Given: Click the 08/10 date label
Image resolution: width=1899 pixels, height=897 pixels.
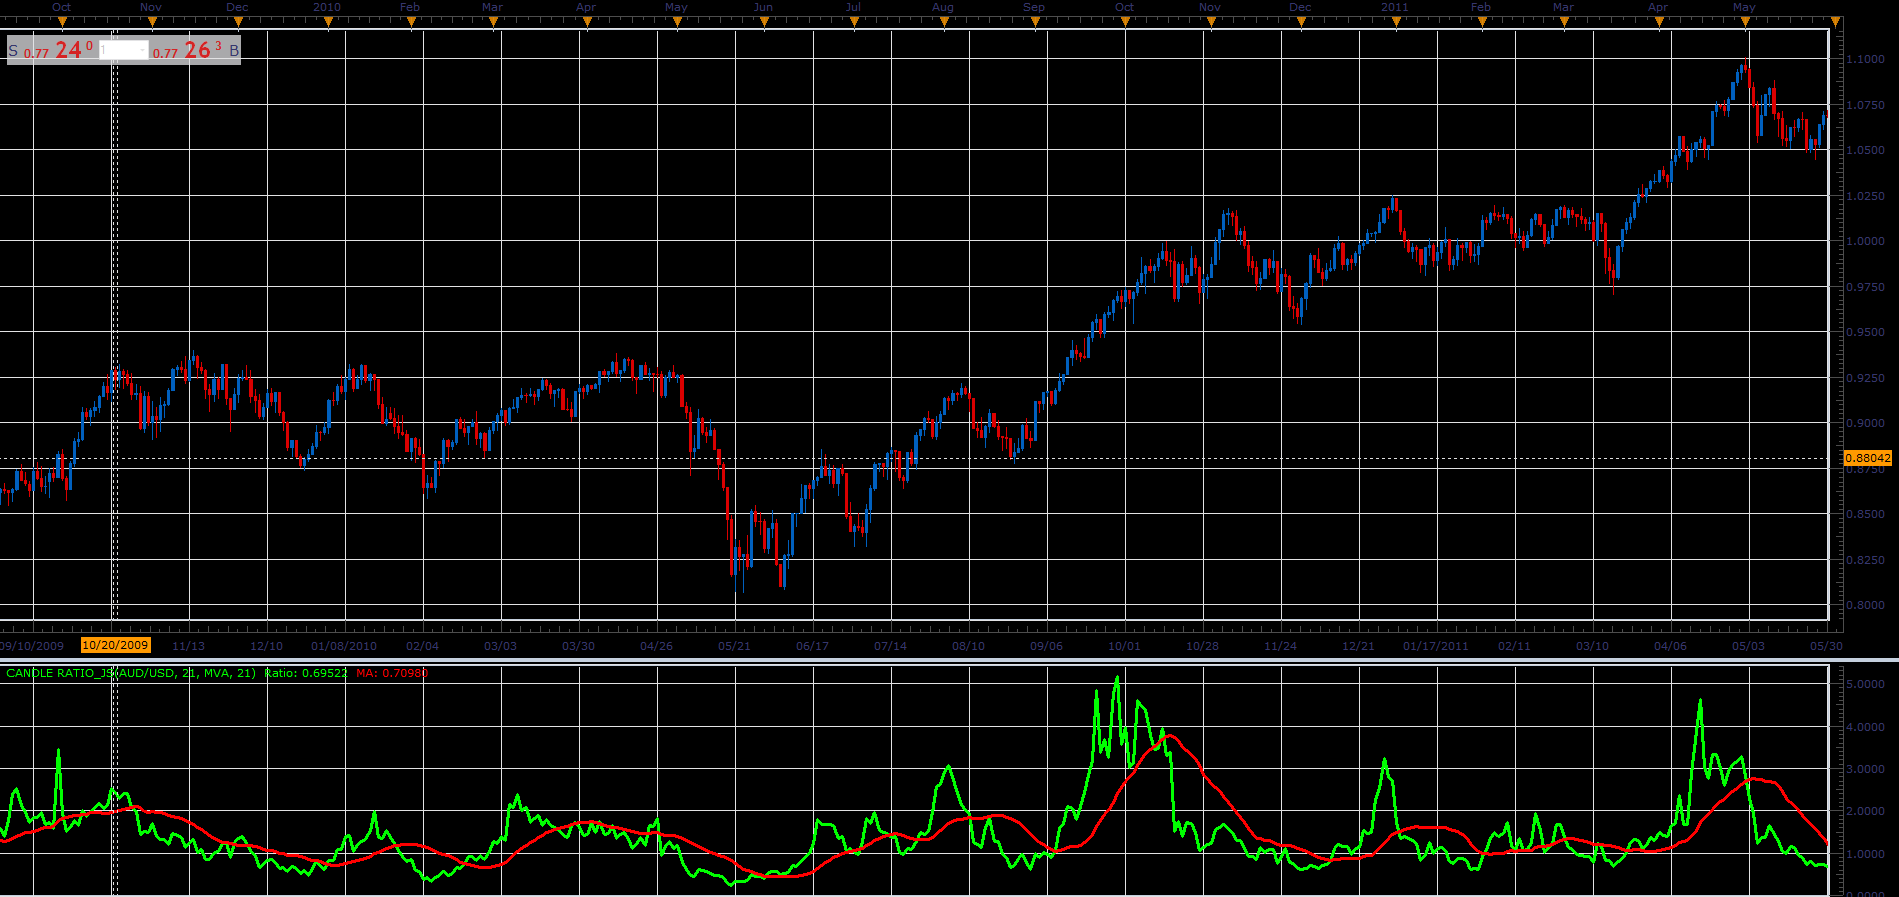Looking at the screenshot, I should 969,646.
